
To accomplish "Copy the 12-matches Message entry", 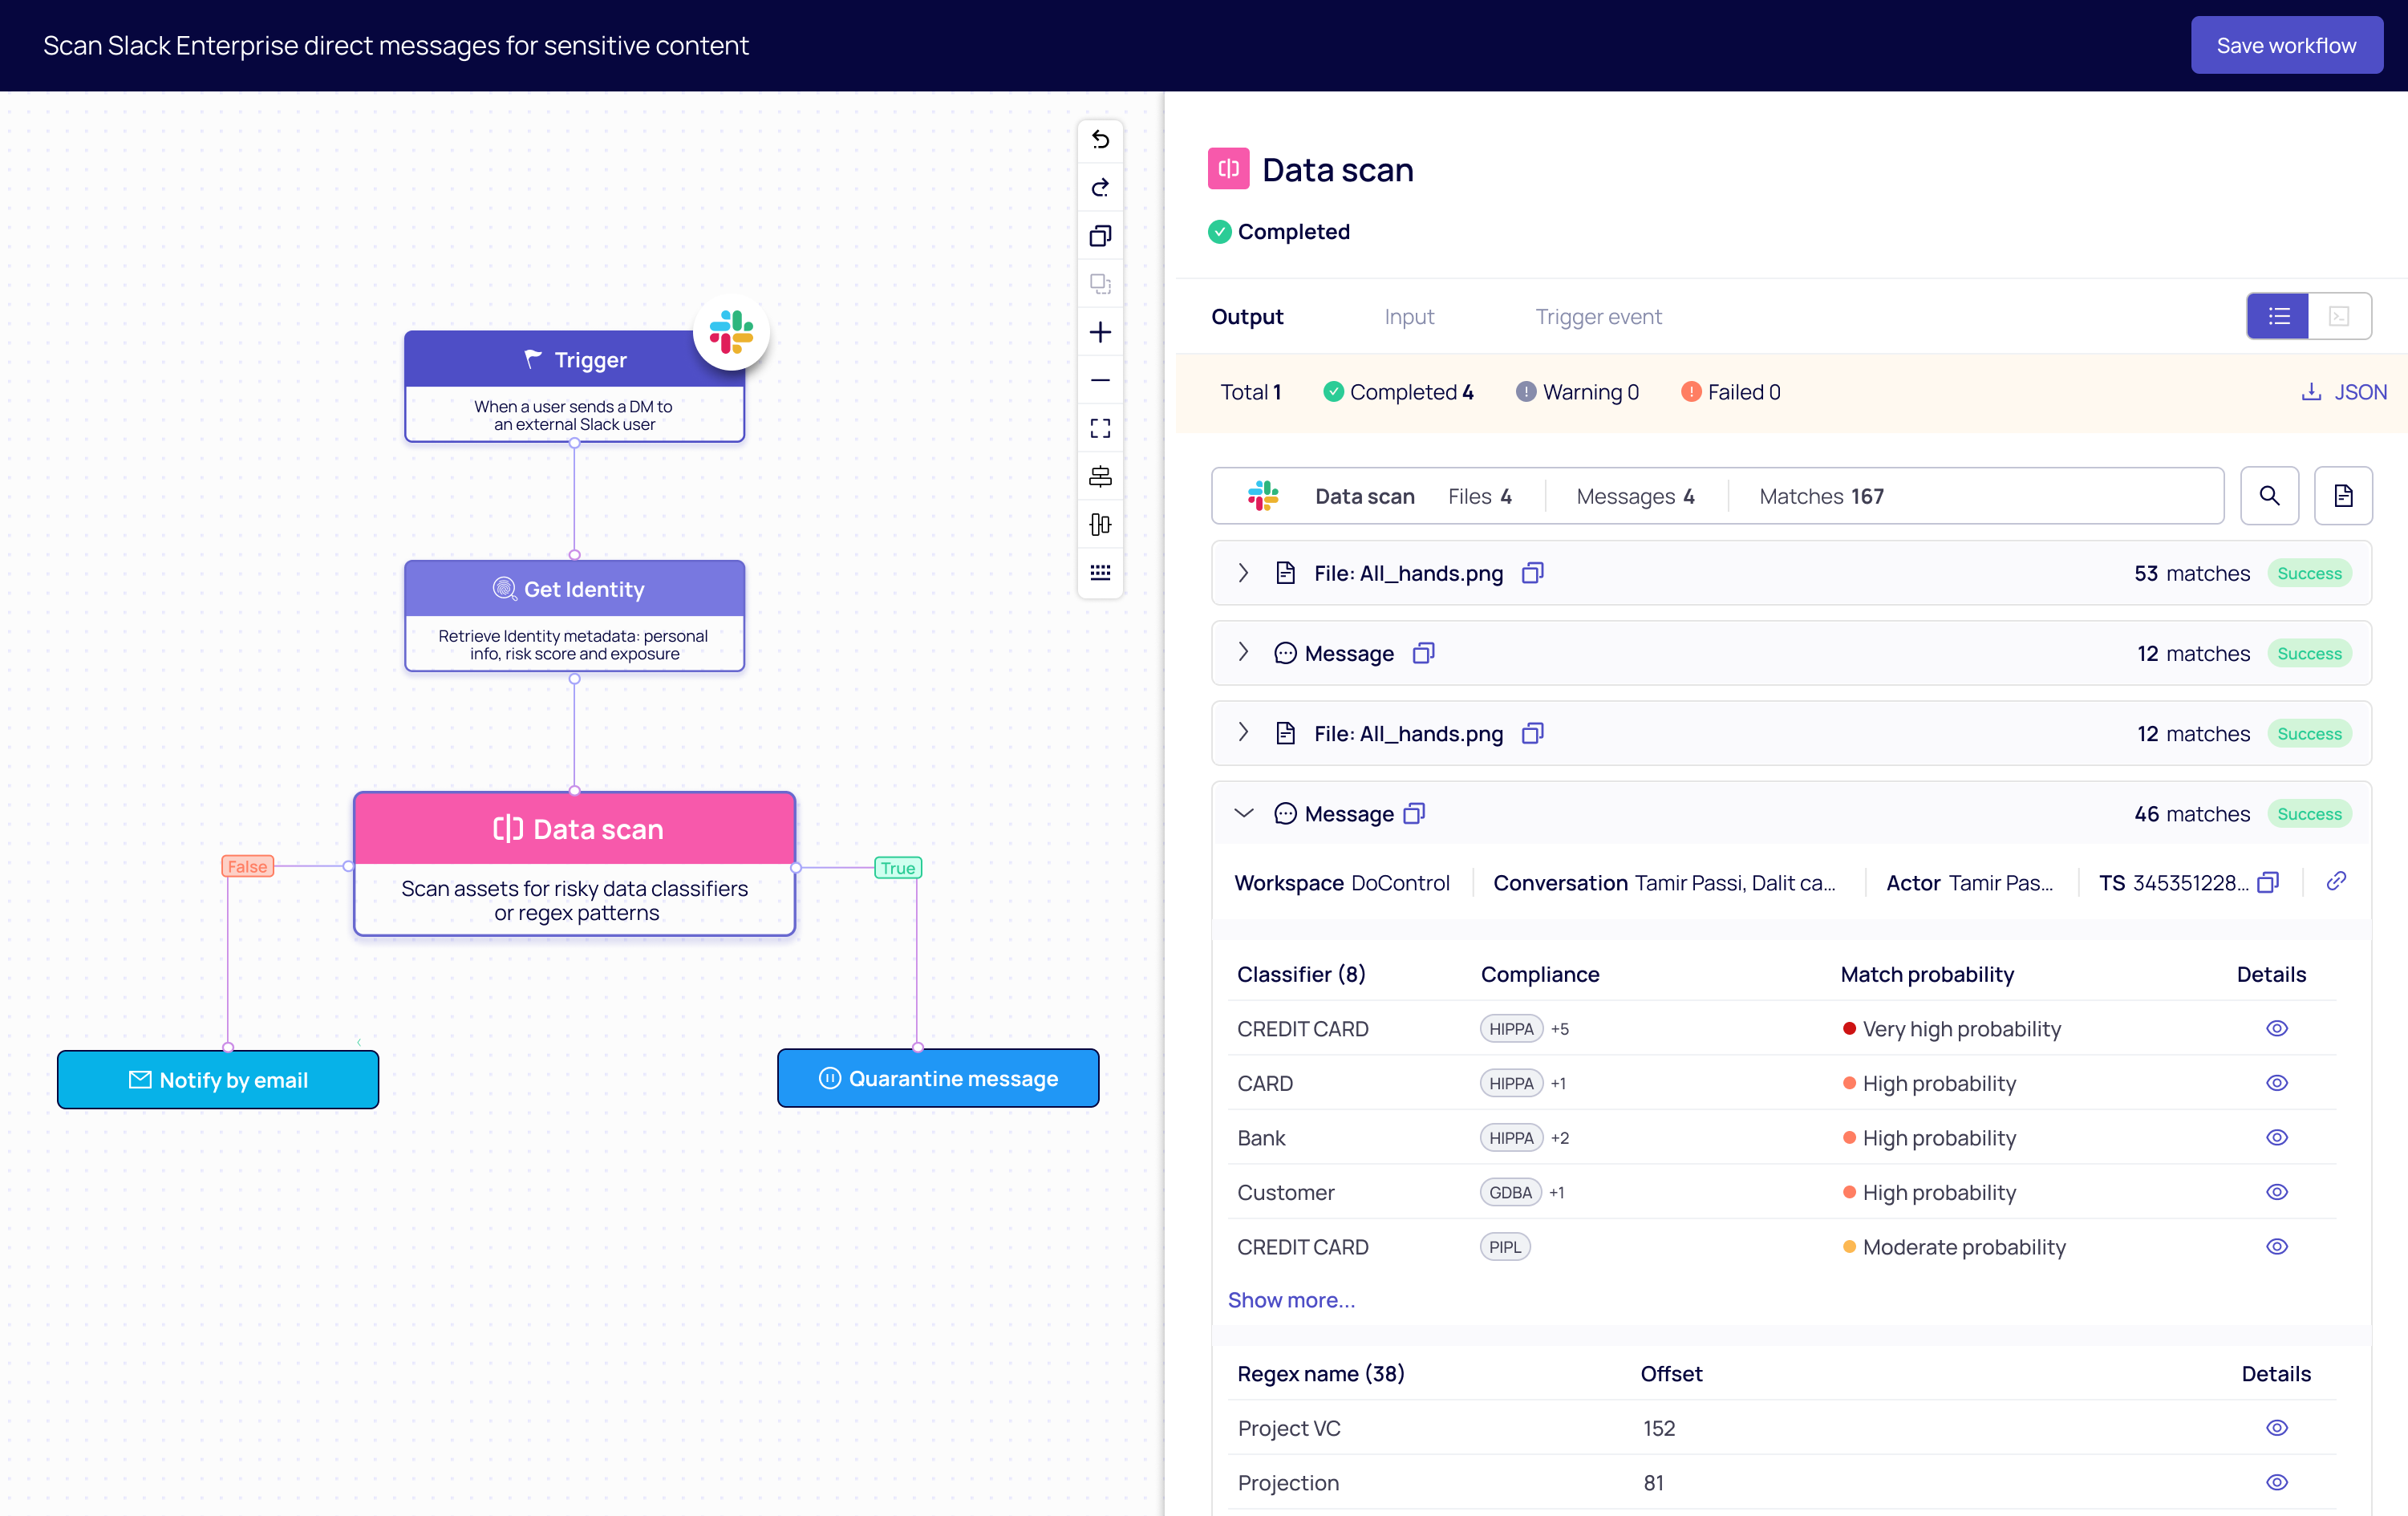I will click(1423, 653).
